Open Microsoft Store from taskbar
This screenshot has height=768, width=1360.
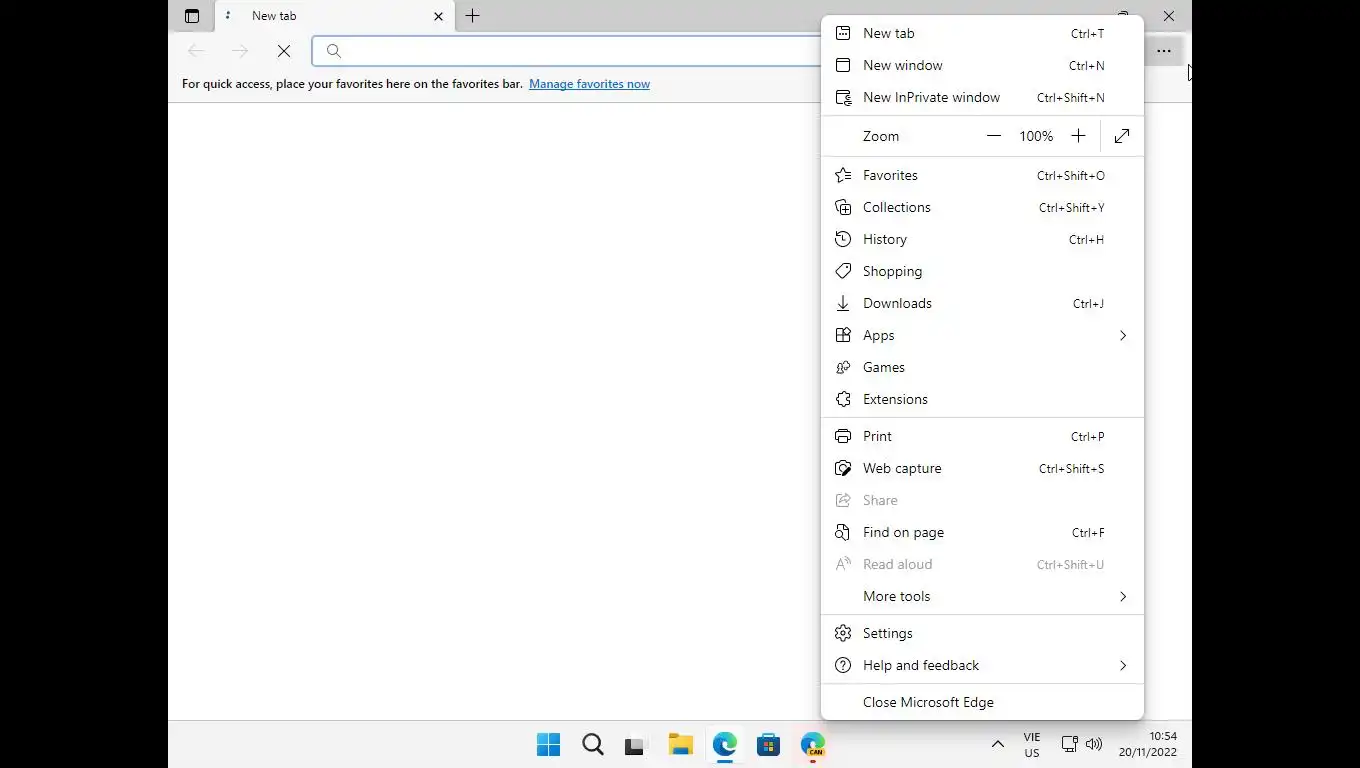(x=768, y=745)
